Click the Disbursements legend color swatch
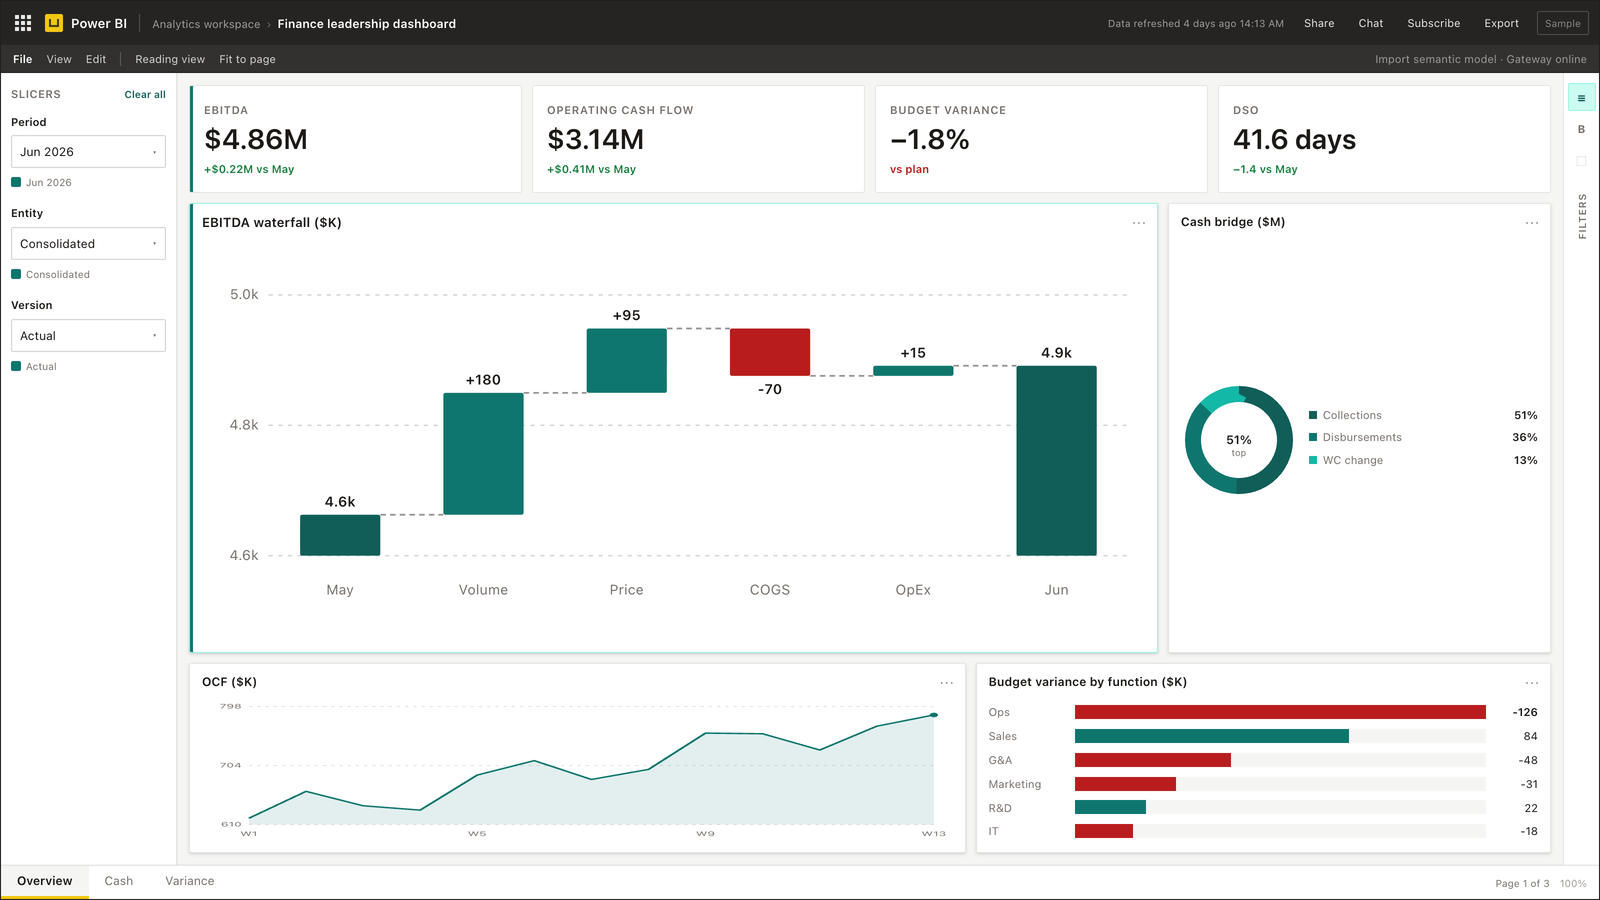The height and width of the screenshot is (900, 1600). (x=1313, y=437)
